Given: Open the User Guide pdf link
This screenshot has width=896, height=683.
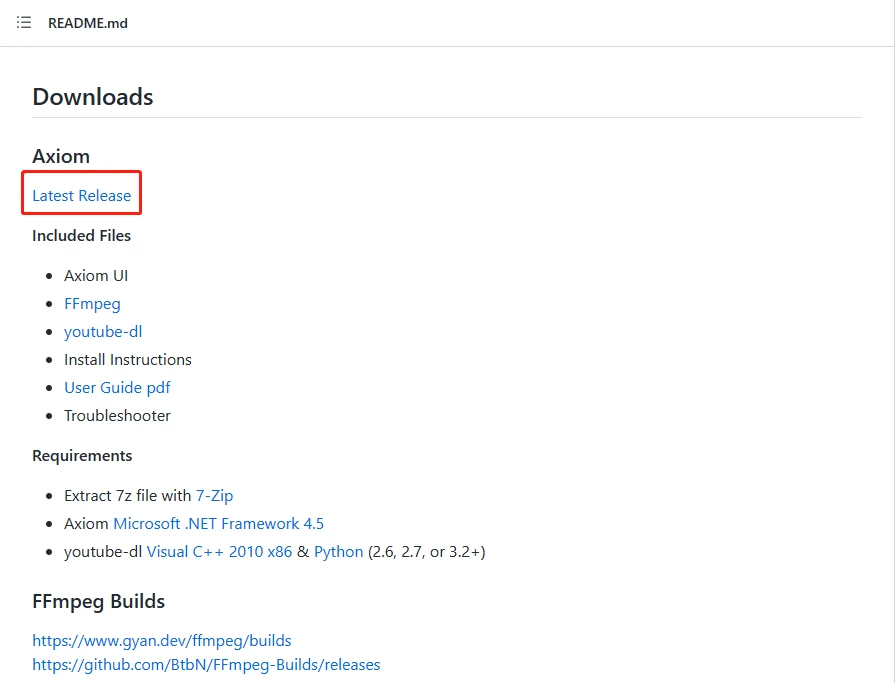Looking at the screenshot, I should [x=117, y=387].
